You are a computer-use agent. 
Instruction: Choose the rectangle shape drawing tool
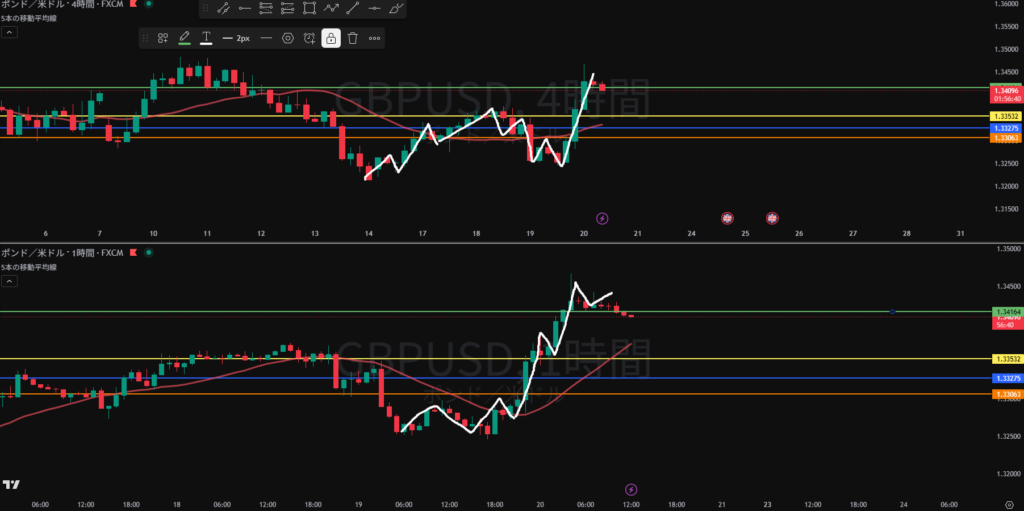click(309, 9)
